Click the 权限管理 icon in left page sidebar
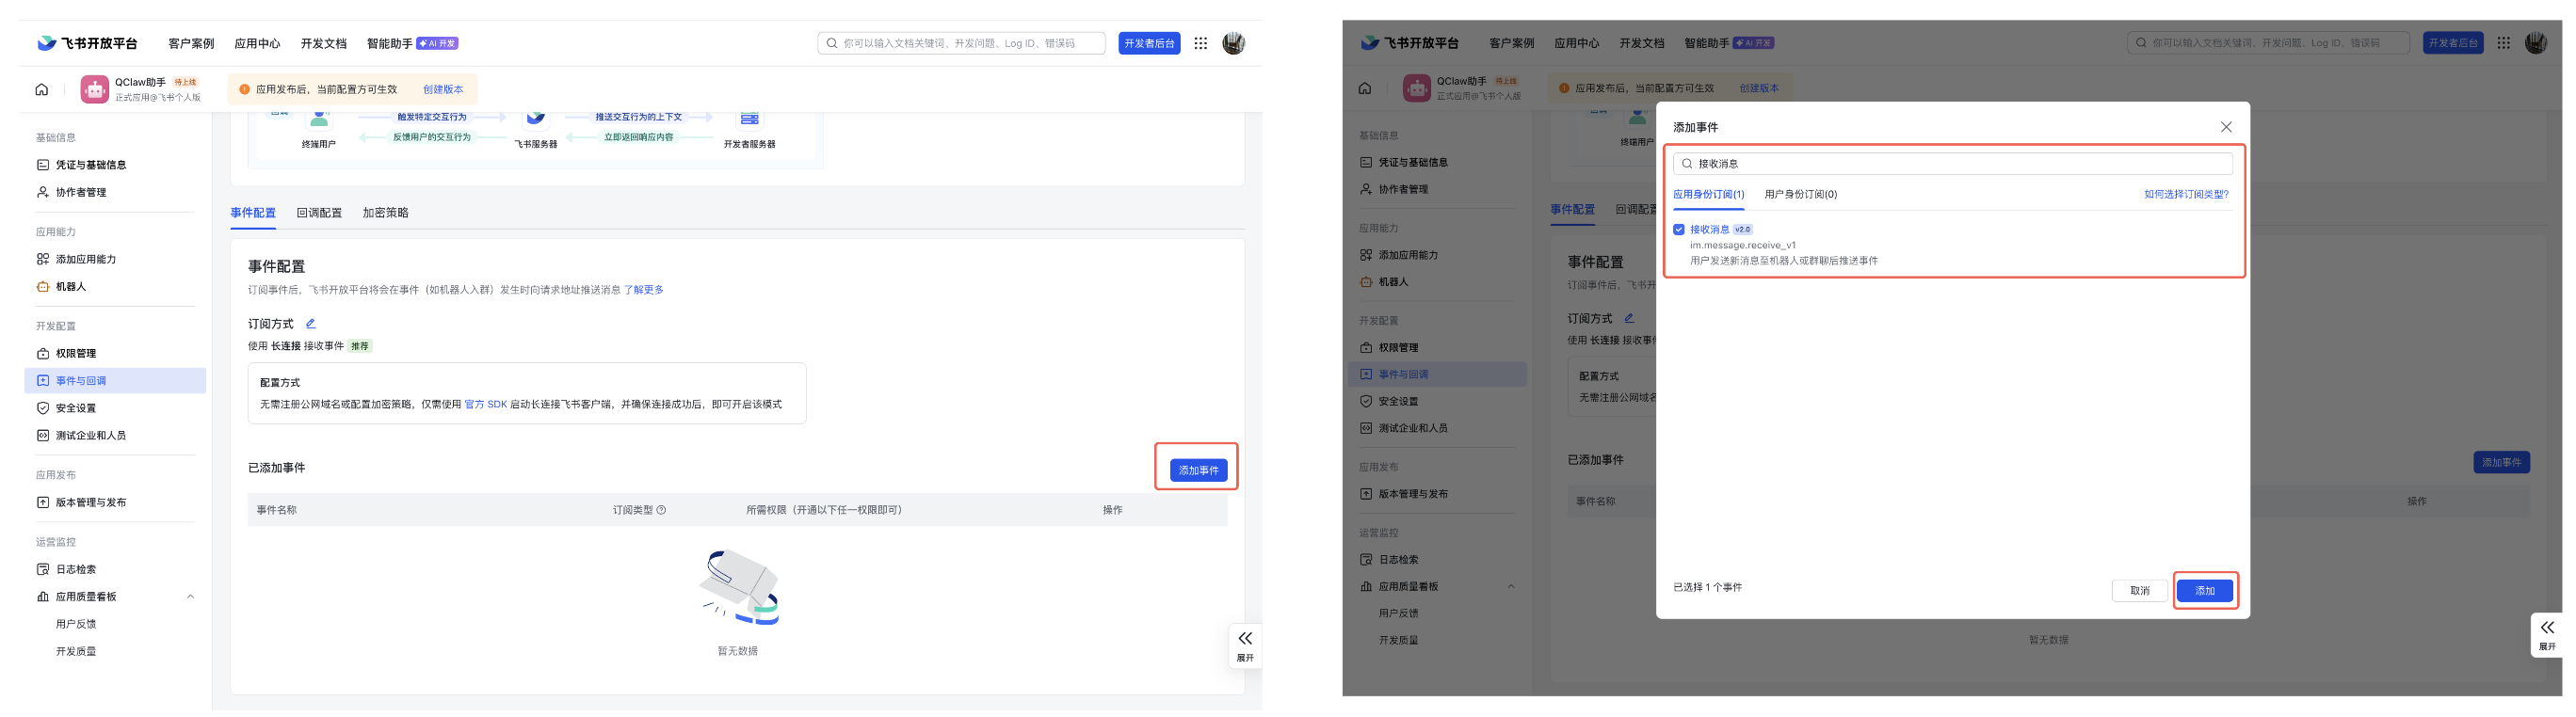The width and height of the screenshot is (2576, 717). (43, 354)
